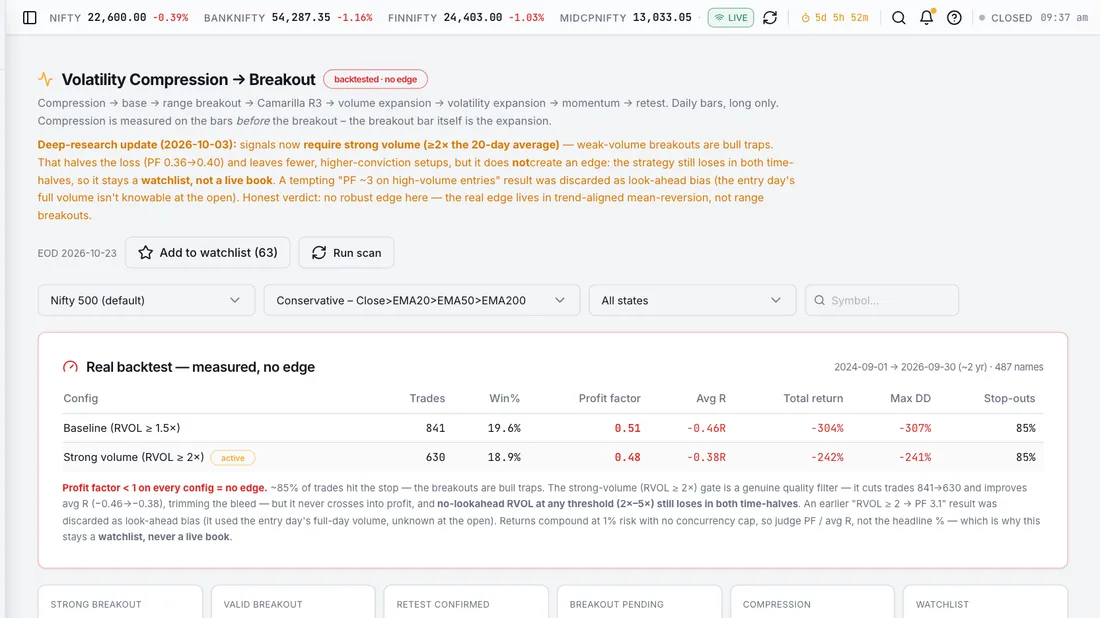This screenshot has height=618, width=1100.
Task: Open the STRONG BREAKOUT card
Action: (x=120, y=602)
